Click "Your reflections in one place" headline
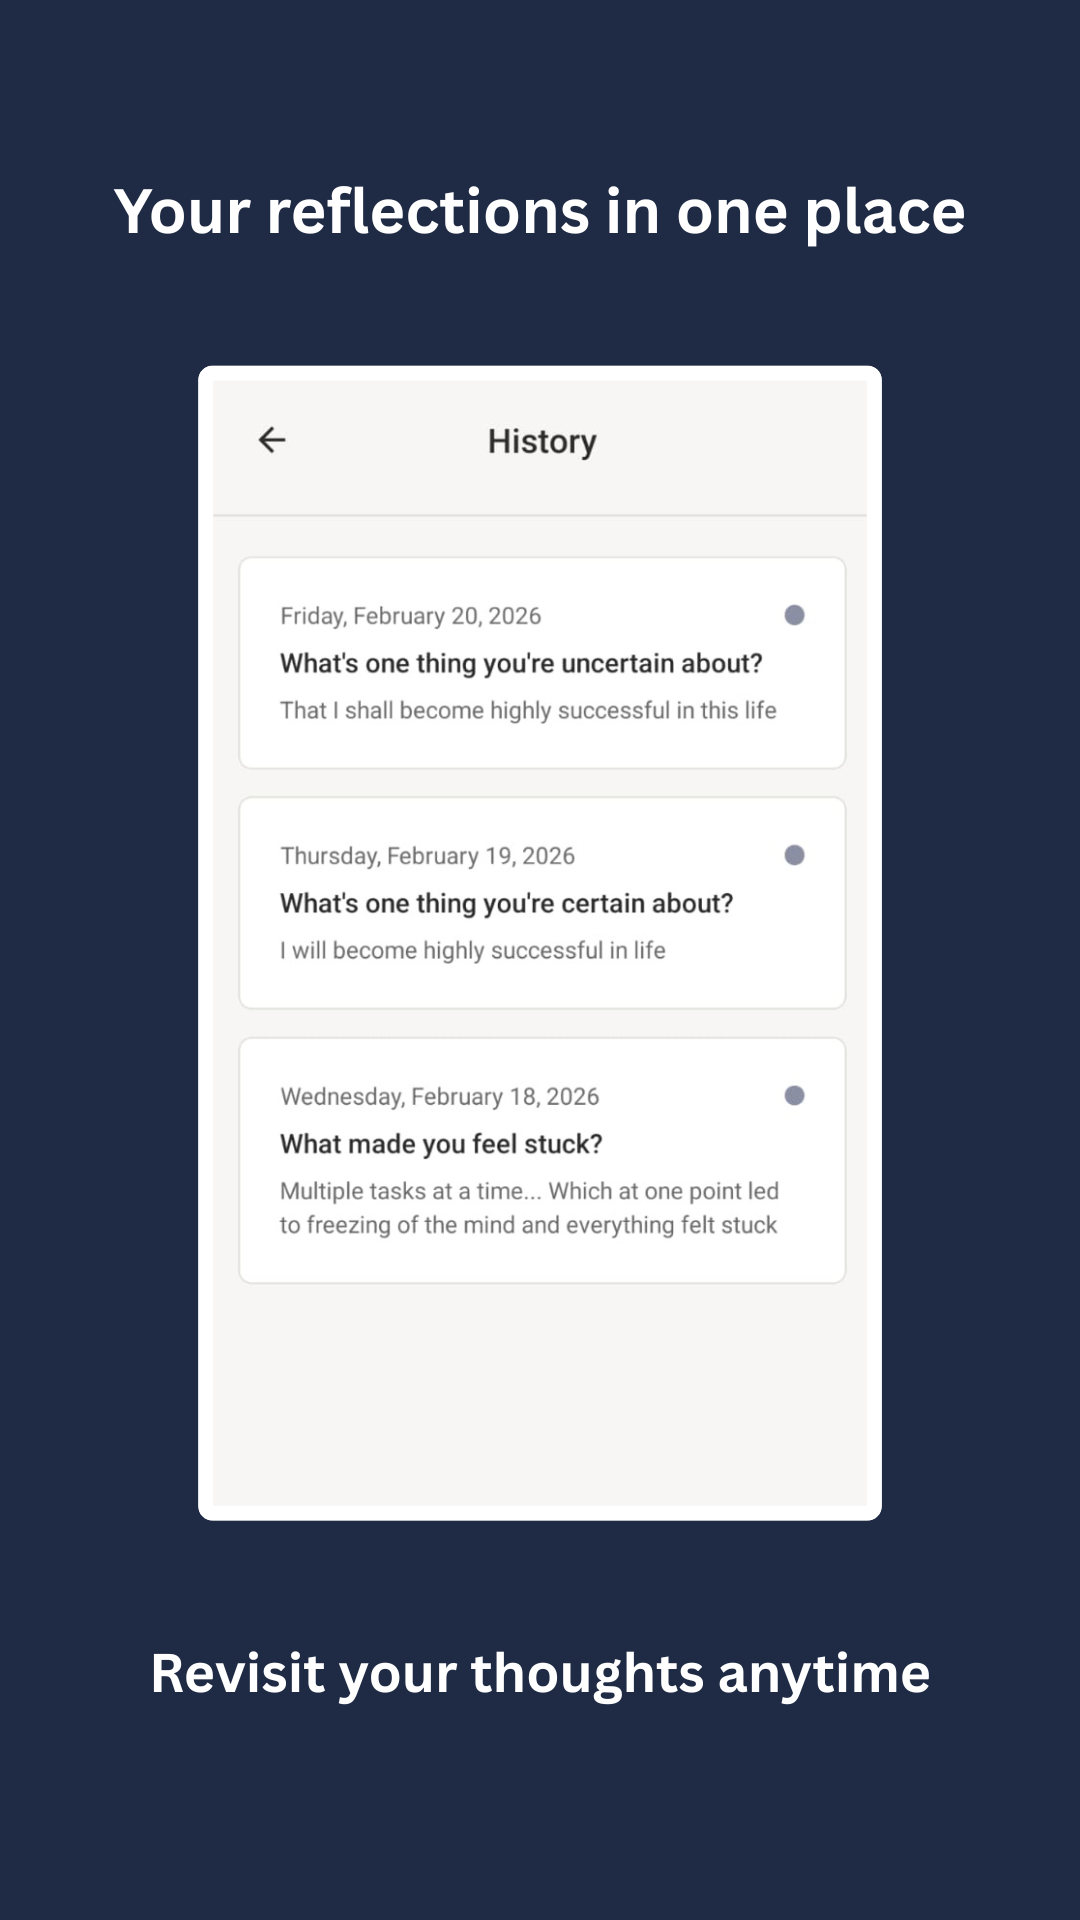The image size is (1080, 1920). (540, 212)
